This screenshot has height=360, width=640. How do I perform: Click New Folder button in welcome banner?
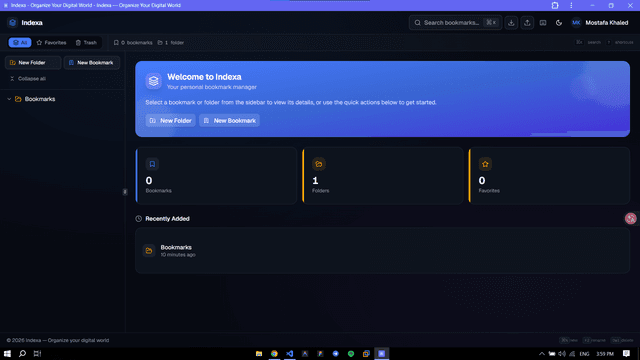171,120
